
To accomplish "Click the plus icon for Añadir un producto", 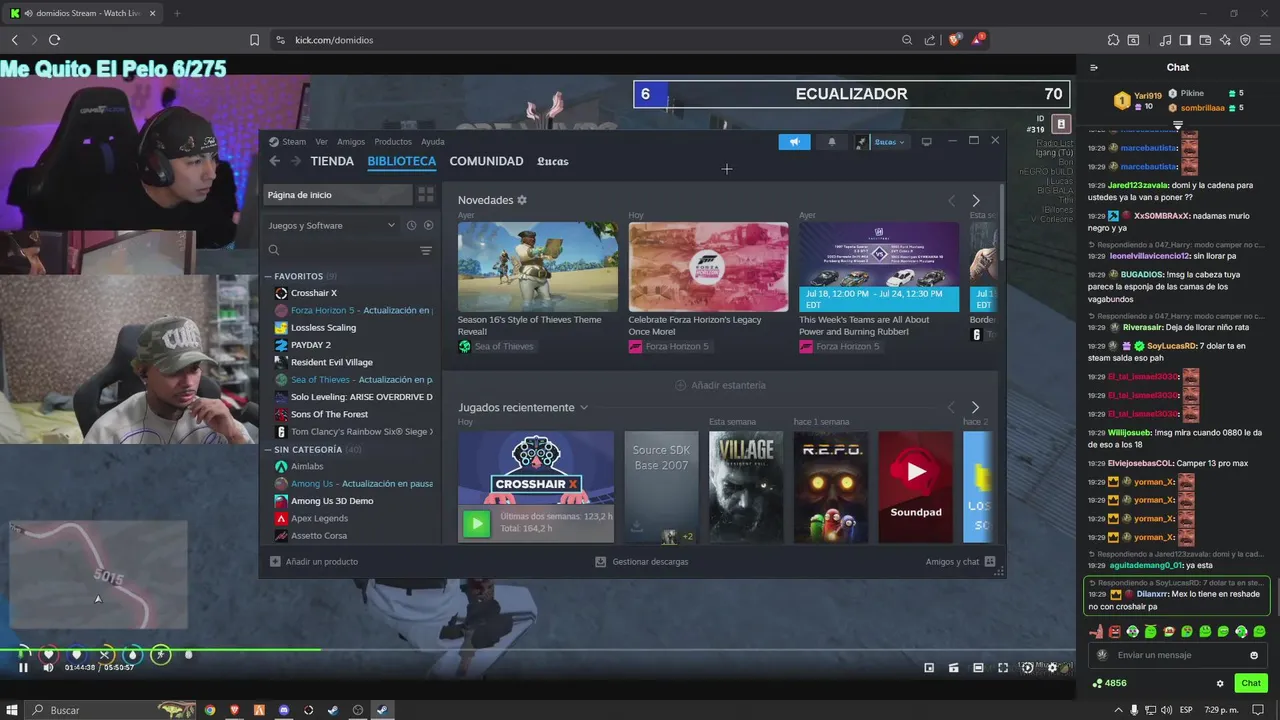I will tap(275, 561).
